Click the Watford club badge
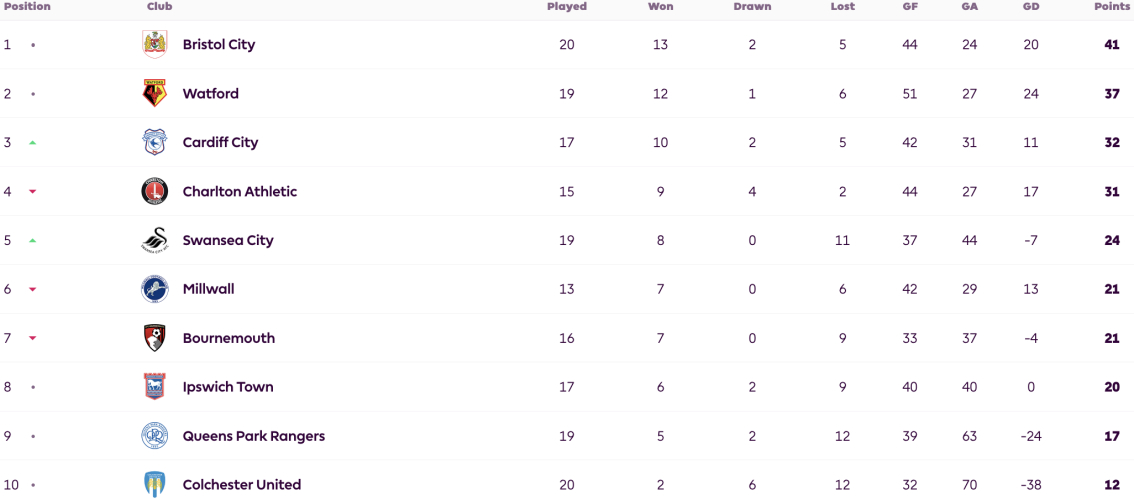Image resolution: width=1134 pixels, height=500 pixels. (x=154, y=93)
